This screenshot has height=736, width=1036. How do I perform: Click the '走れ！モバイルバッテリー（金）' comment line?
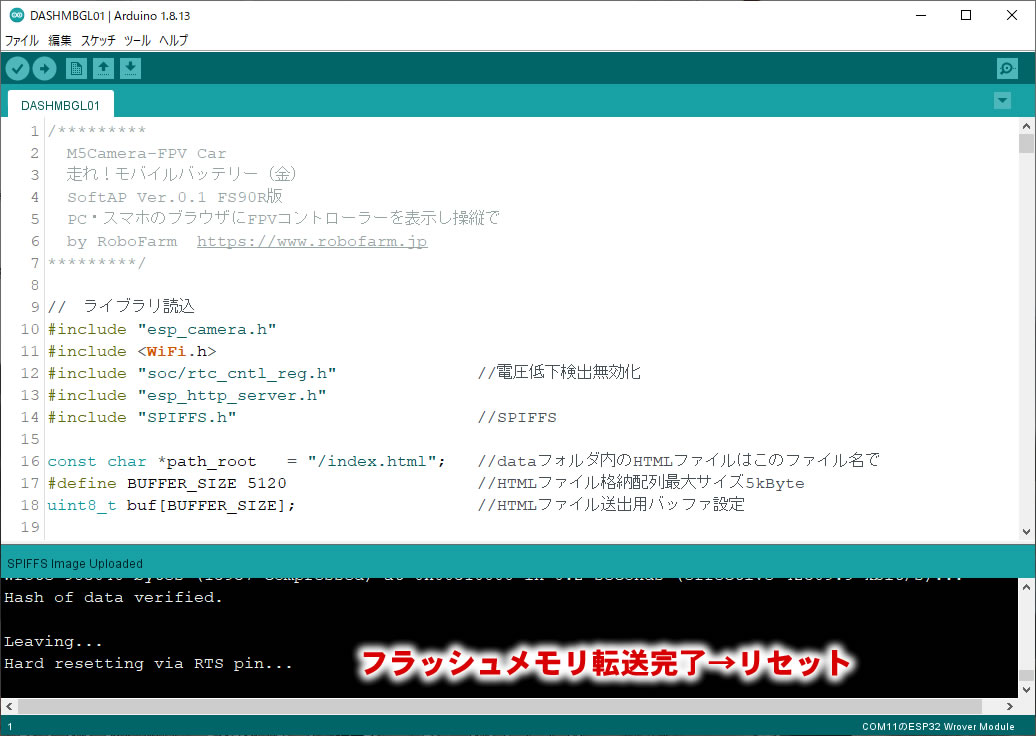181,174
